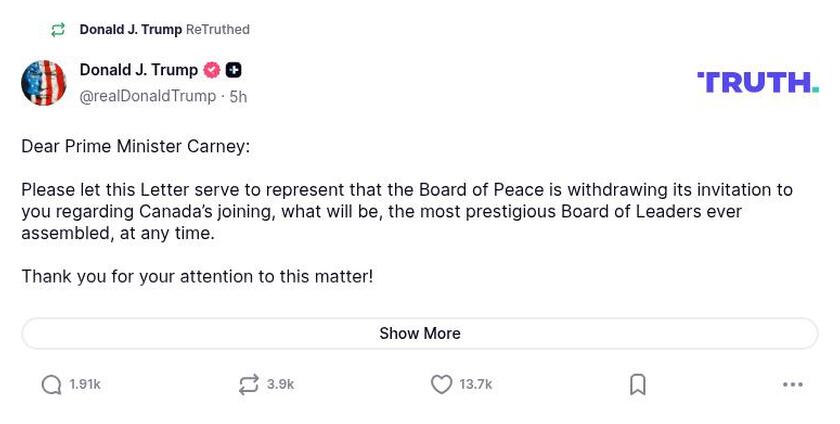Click the Board of Peace letter paragraph
The width and height of the screenshot is (840, 424).
point(406,211)
